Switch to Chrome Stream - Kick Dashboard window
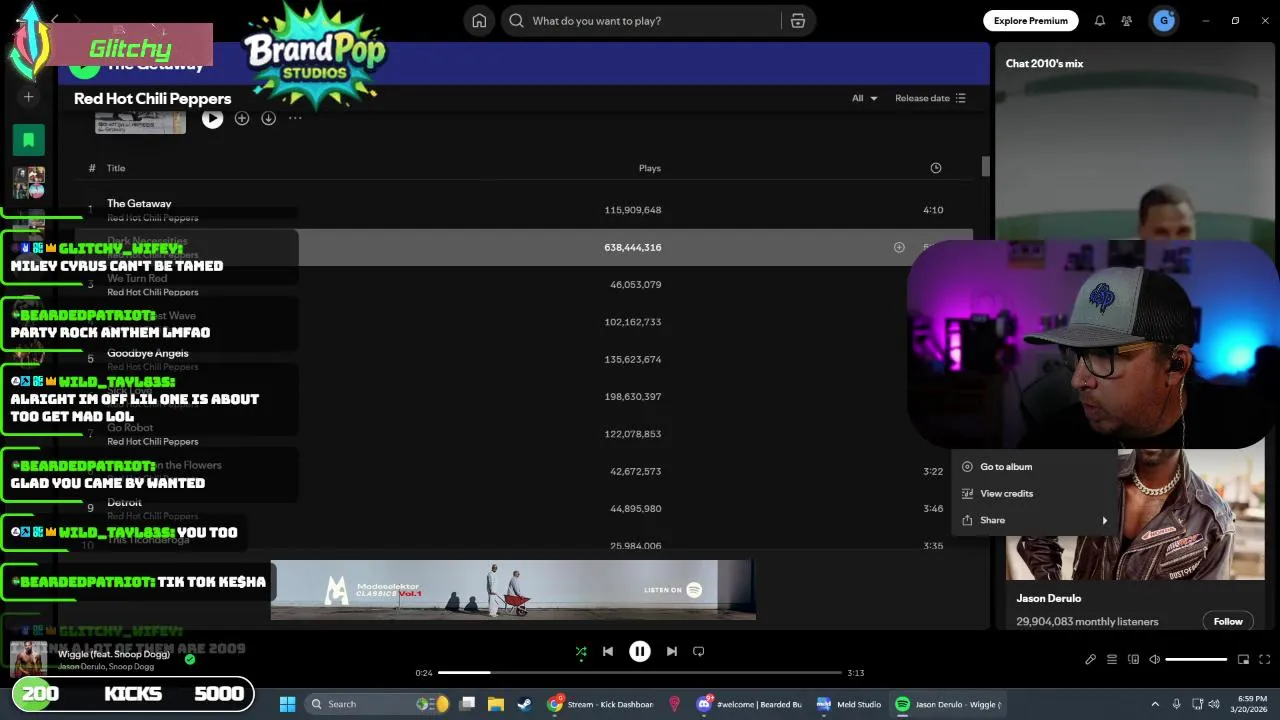This screenshot has width=1280, height=720. 601,704
